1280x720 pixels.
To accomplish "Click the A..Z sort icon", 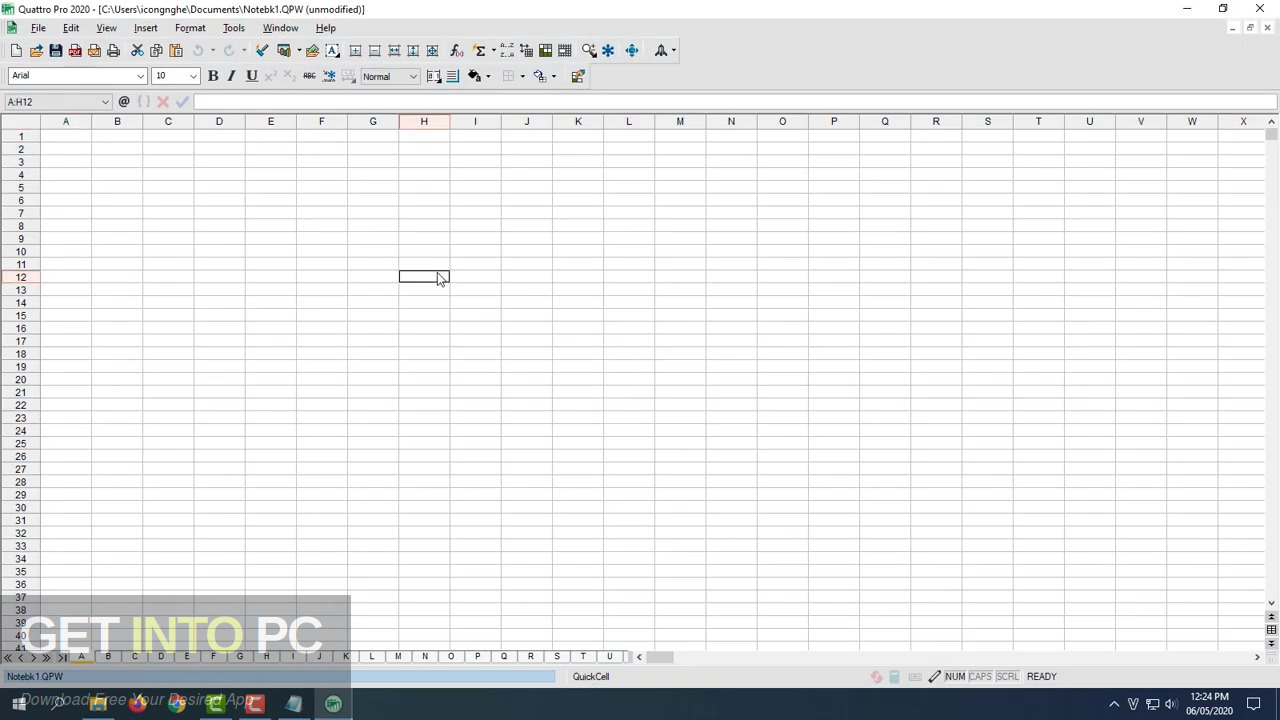I will pos(507,51).
